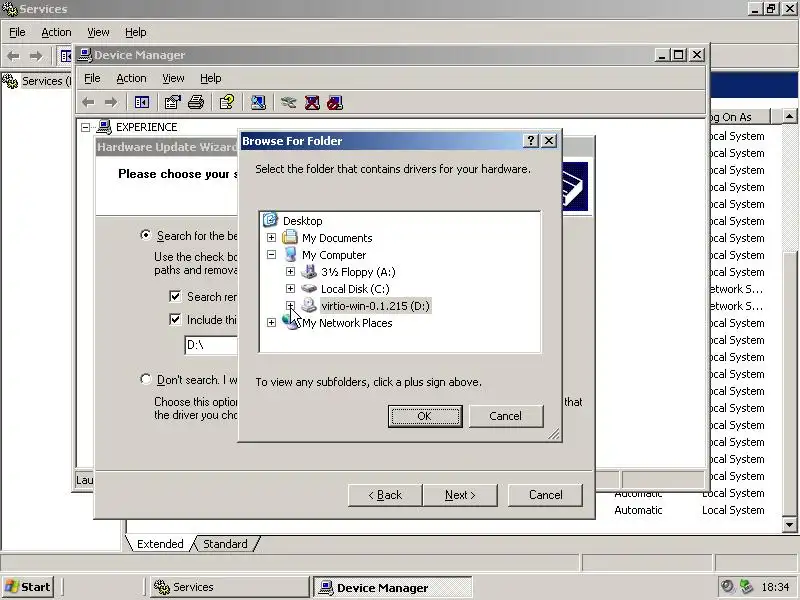Click Cancel in Hardware Update Wizard
The width and height of the screenshot is (800, 600).
point(545,495)
